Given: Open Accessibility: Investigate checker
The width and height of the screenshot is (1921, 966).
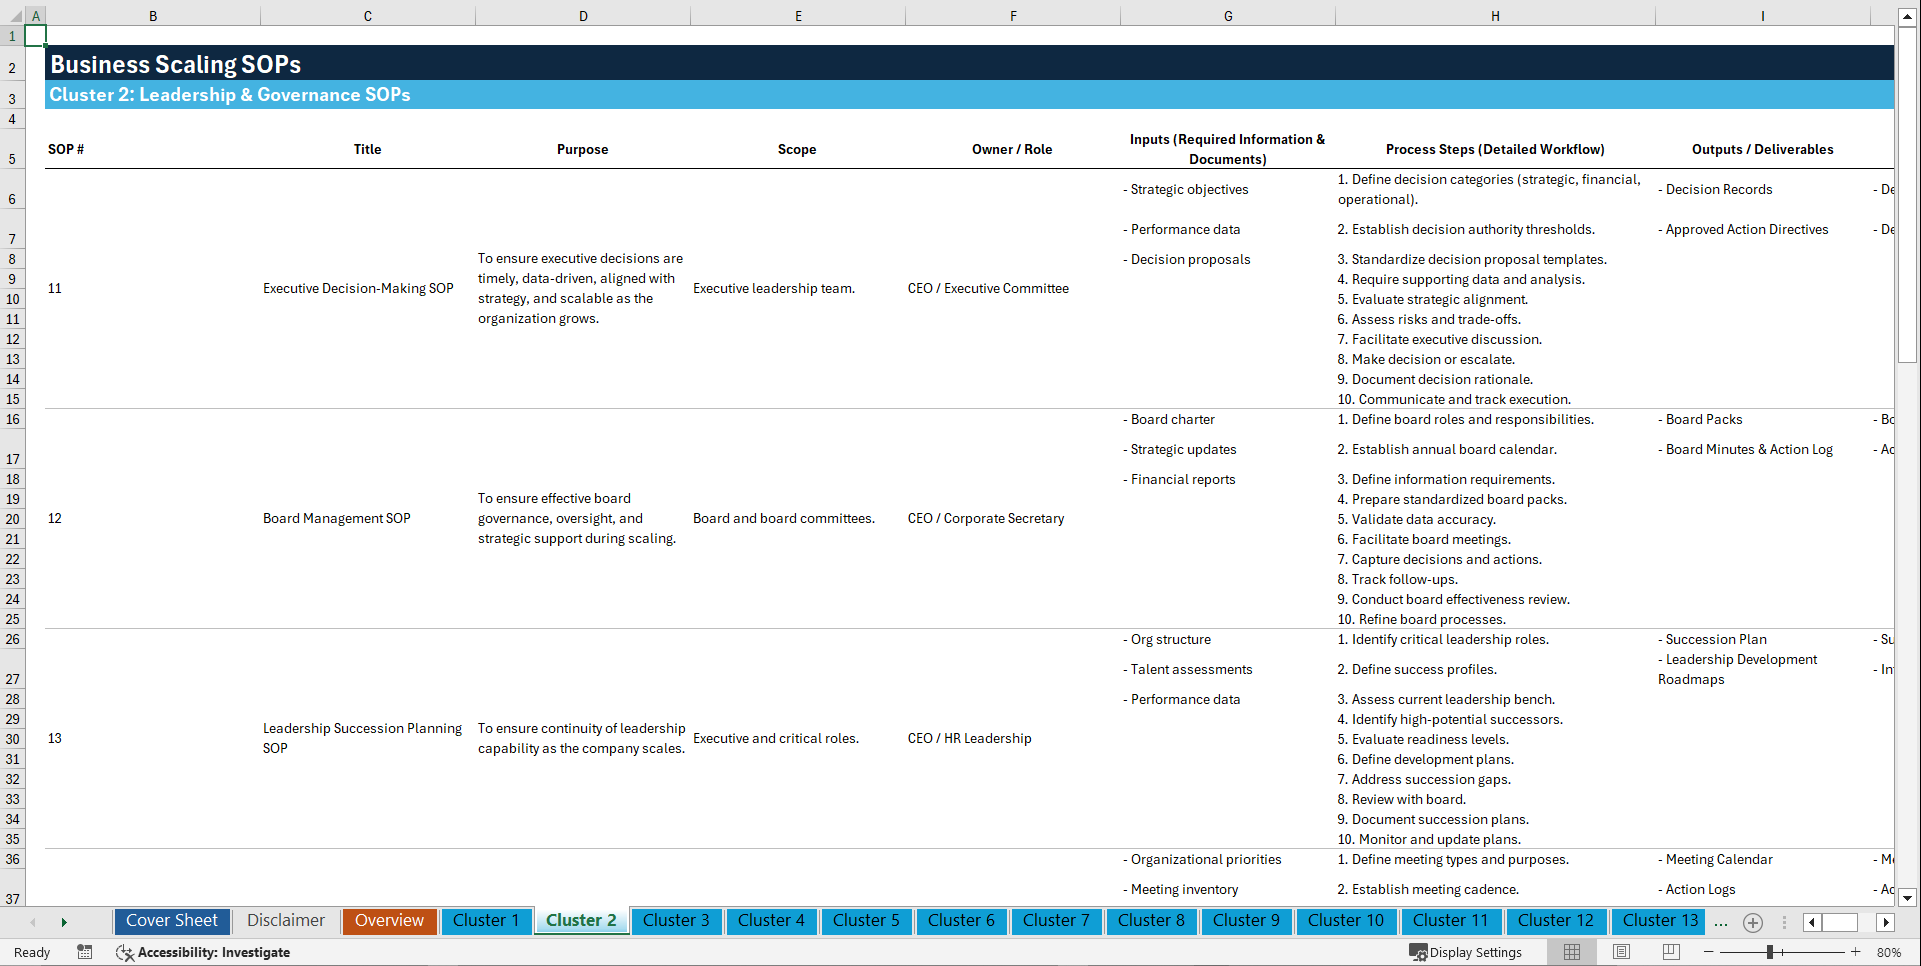Looking at the screenshot, I should pos(203,952).
